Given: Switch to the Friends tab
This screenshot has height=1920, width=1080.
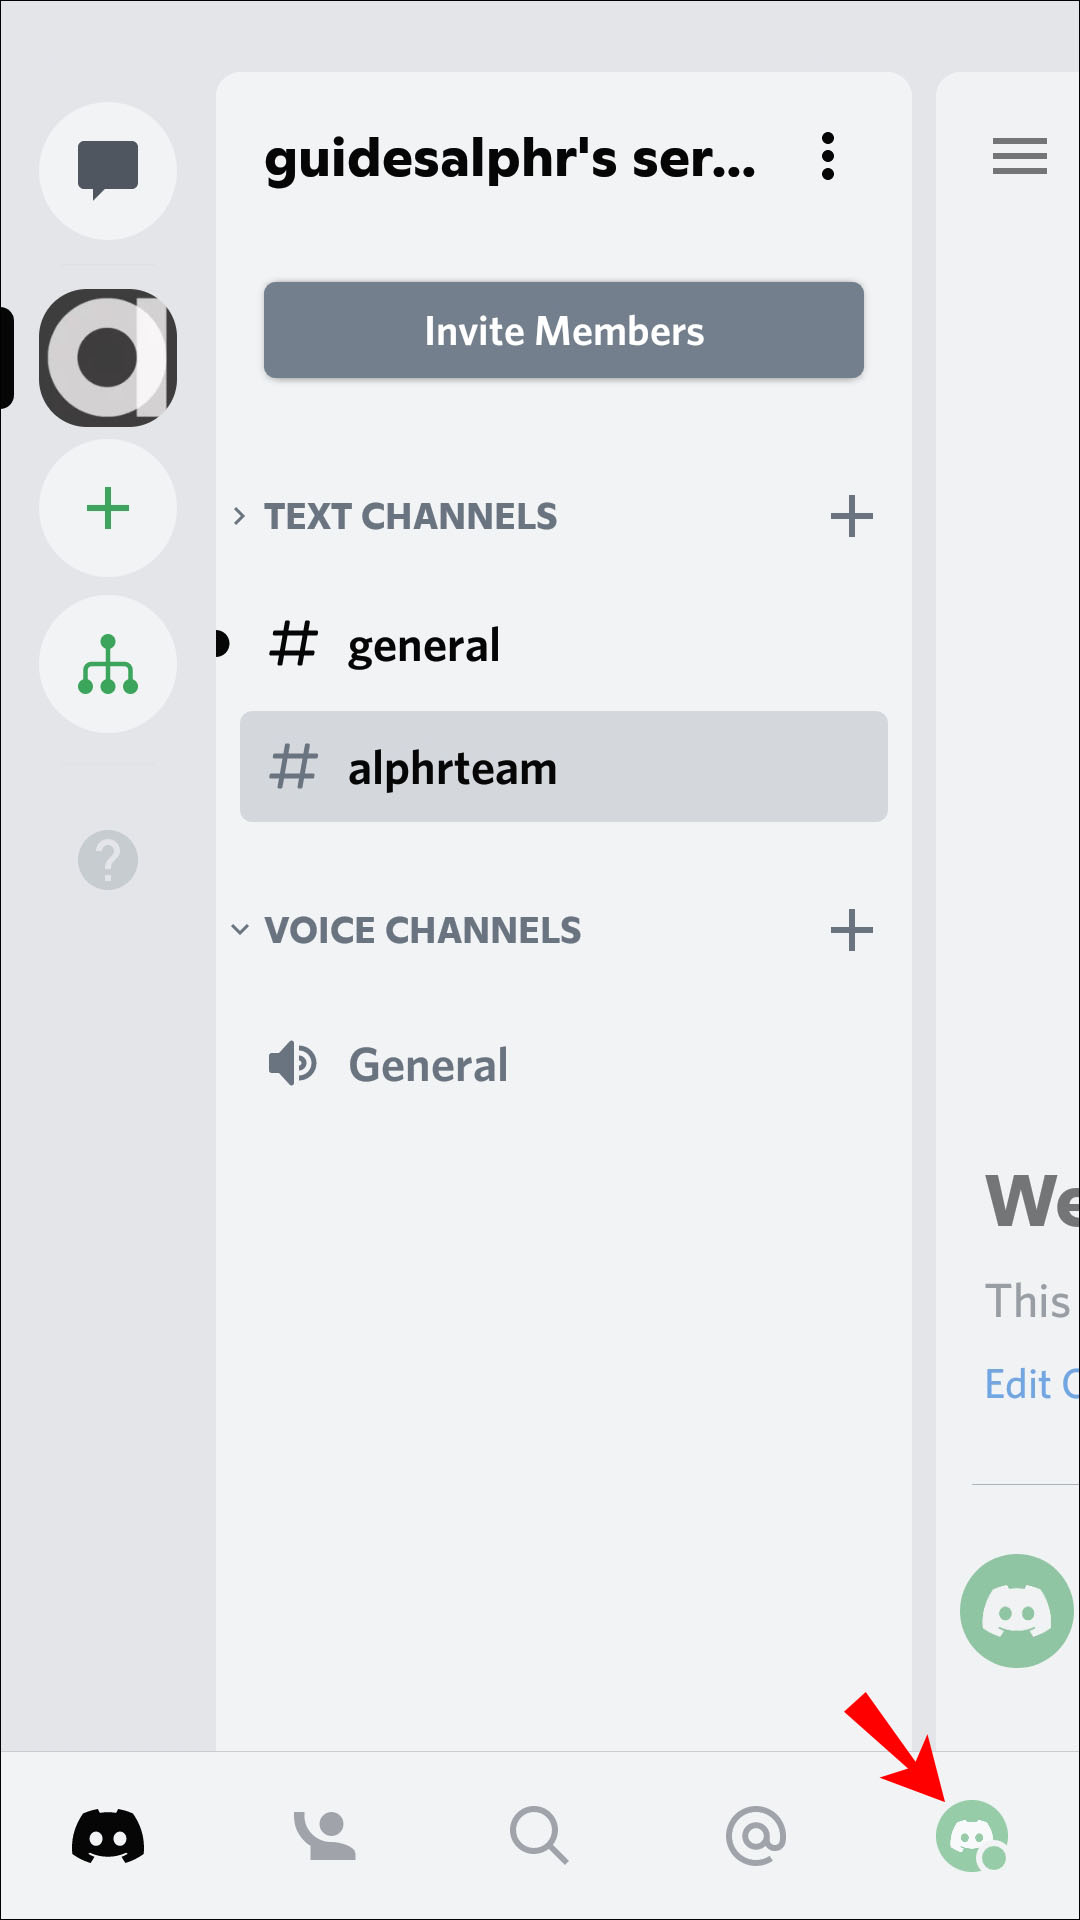Looking at the screenshot, I should click(x=324, y=1836).
